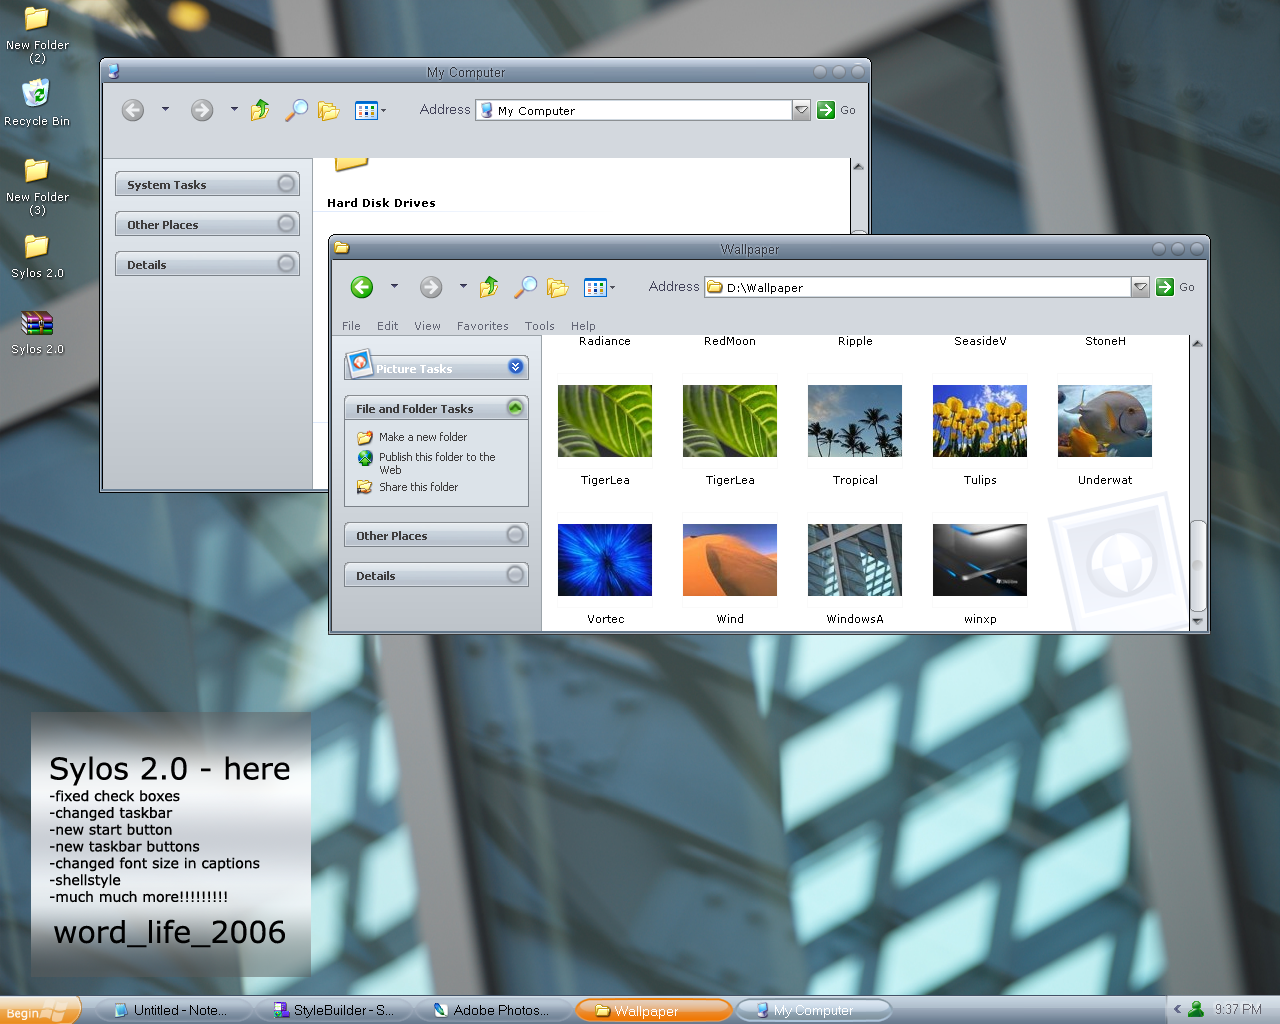
Task: Click Wallpaper window address field
Action: point(918,287)
